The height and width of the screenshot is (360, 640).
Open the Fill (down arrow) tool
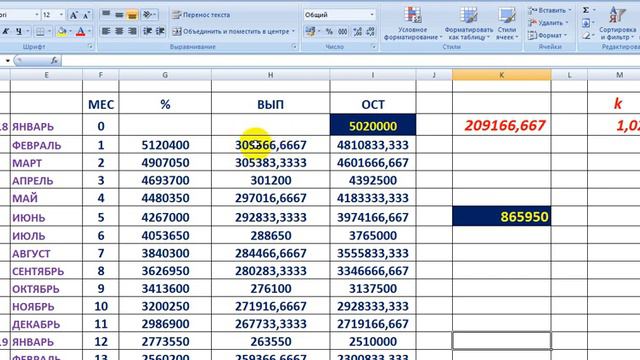click(x=586, y=23)
